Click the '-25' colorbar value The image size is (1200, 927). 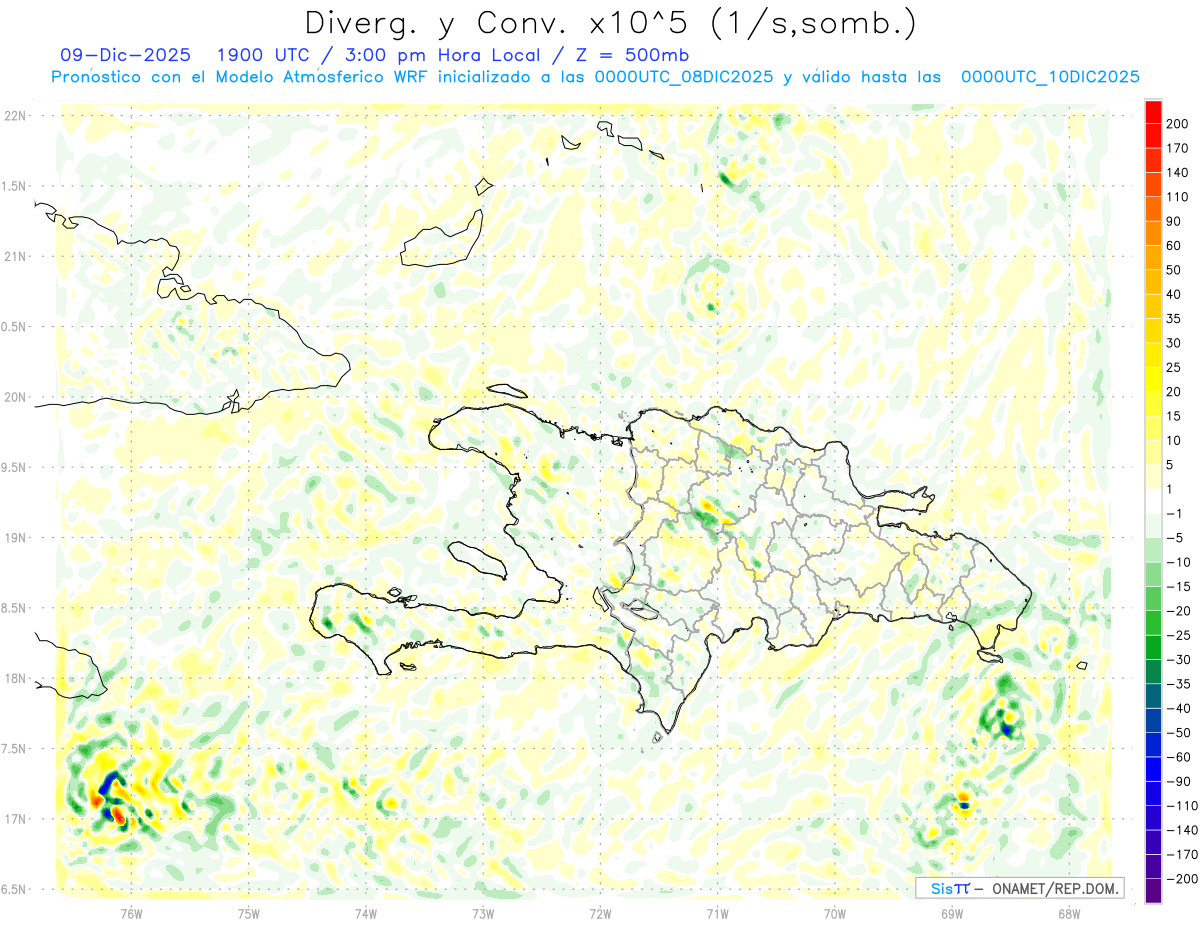[x=1179, y=635]
